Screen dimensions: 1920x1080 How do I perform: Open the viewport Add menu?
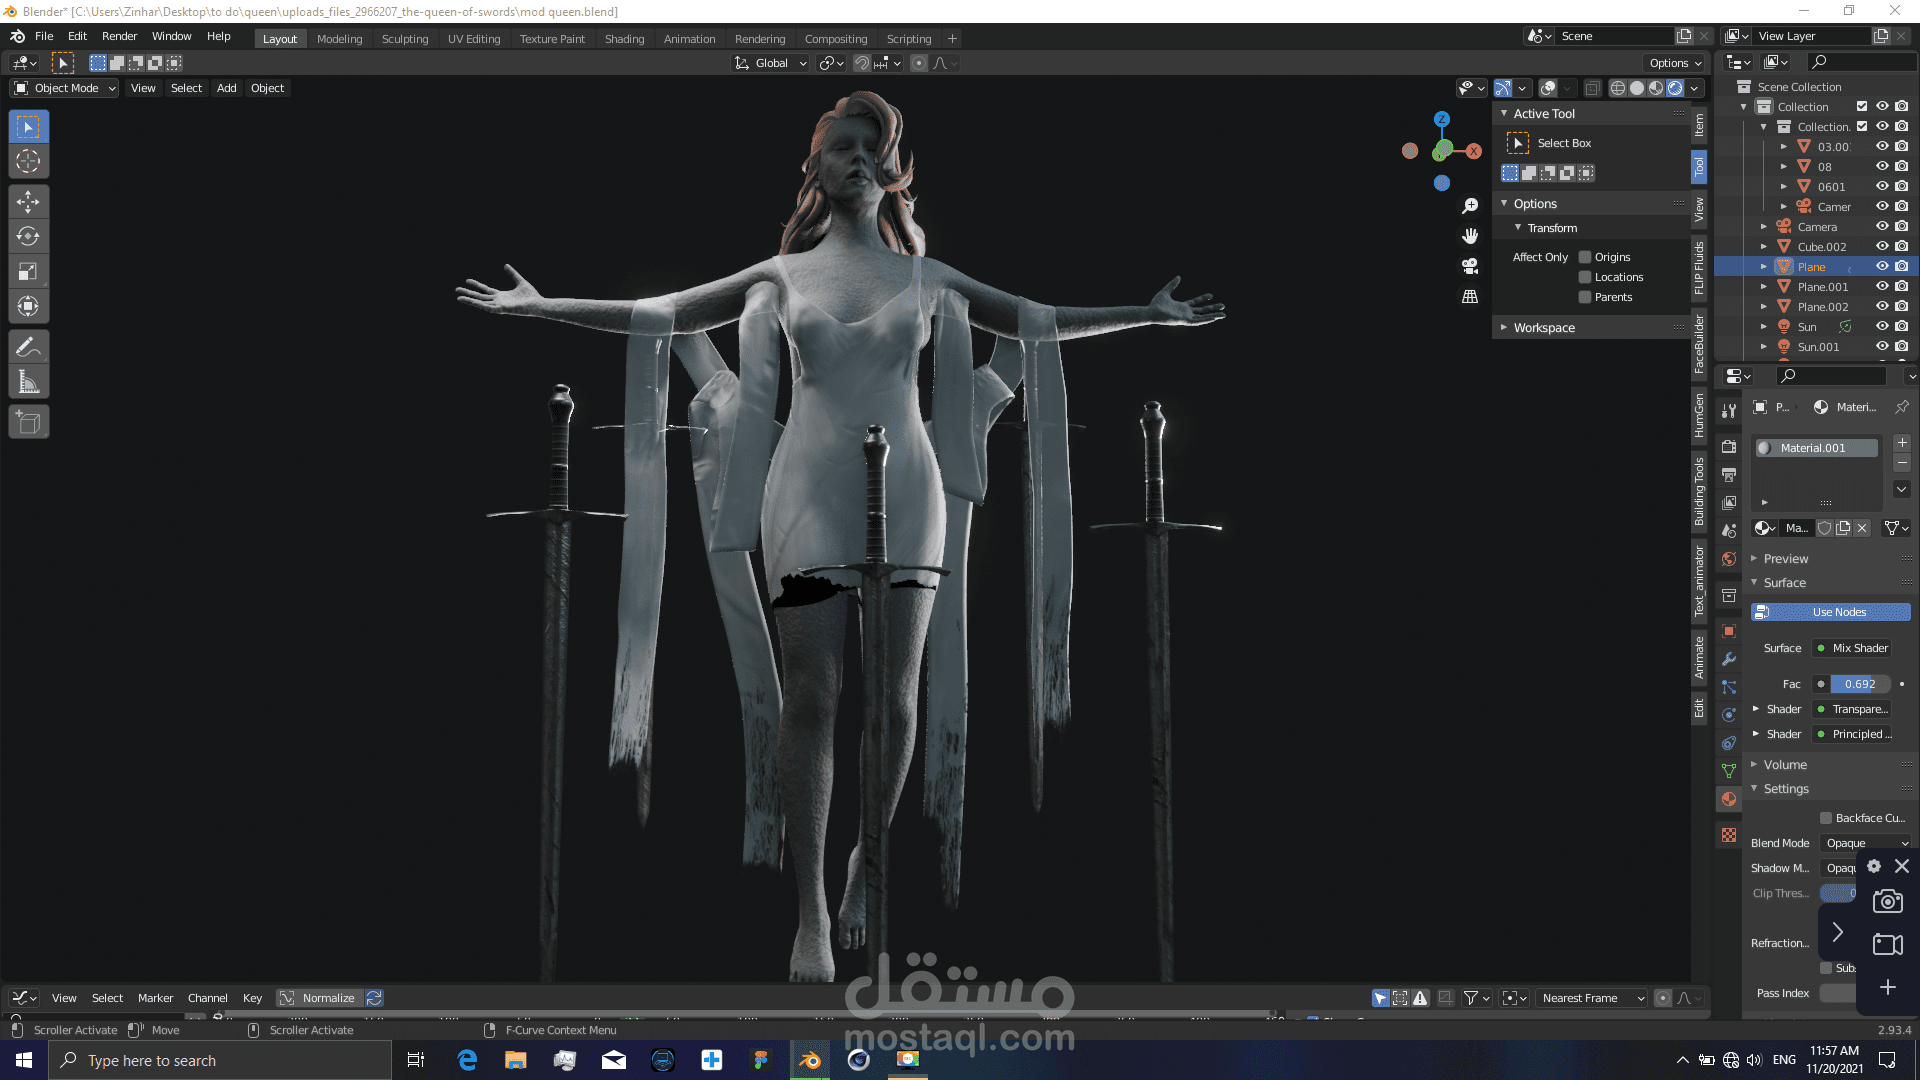point(227,88)
